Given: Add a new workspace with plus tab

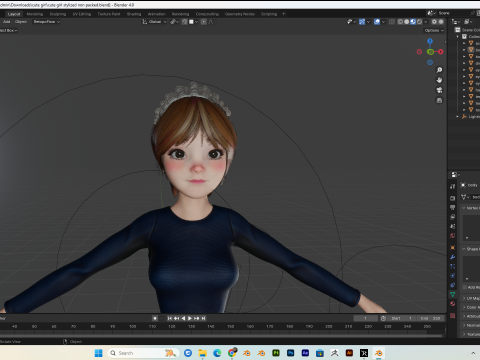Looking at the screenshot, I should click(284, 14).
